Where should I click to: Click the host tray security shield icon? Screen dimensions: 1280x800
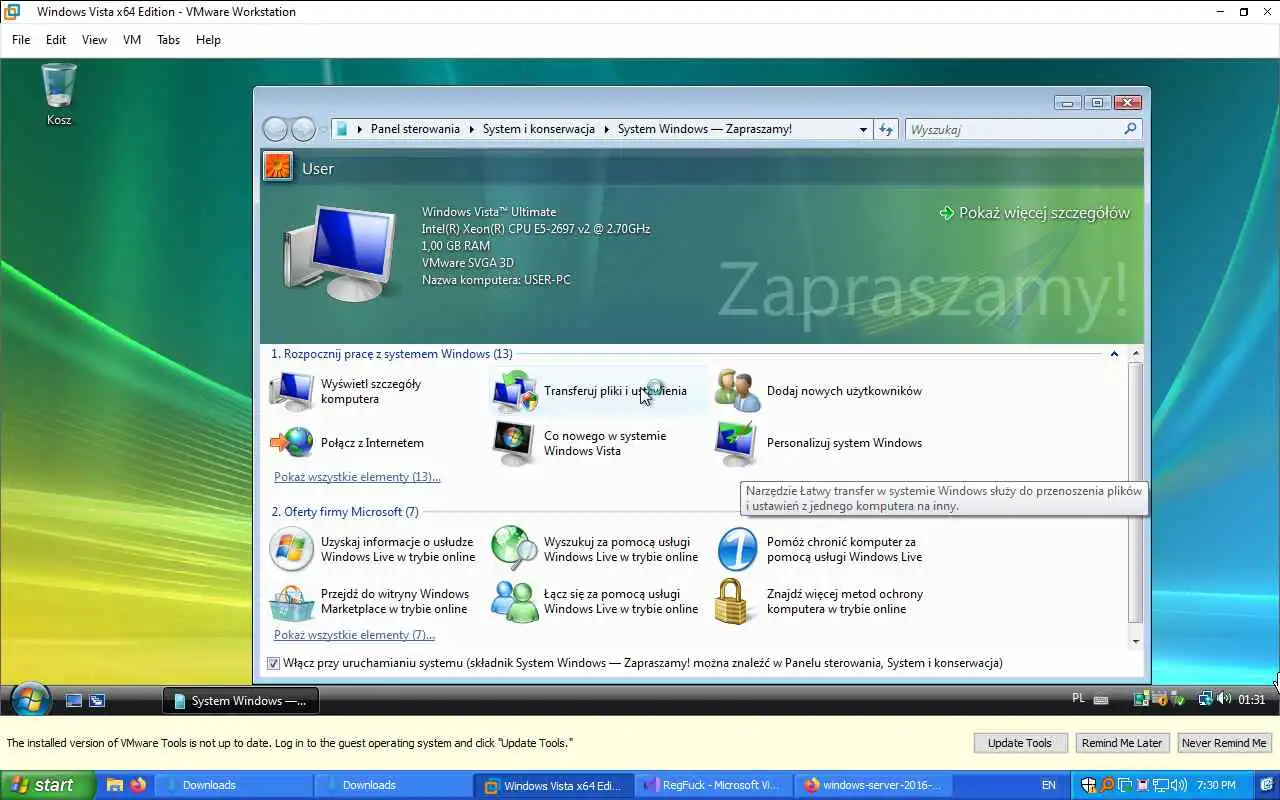pyautogui.click(x=1090, y=785)
